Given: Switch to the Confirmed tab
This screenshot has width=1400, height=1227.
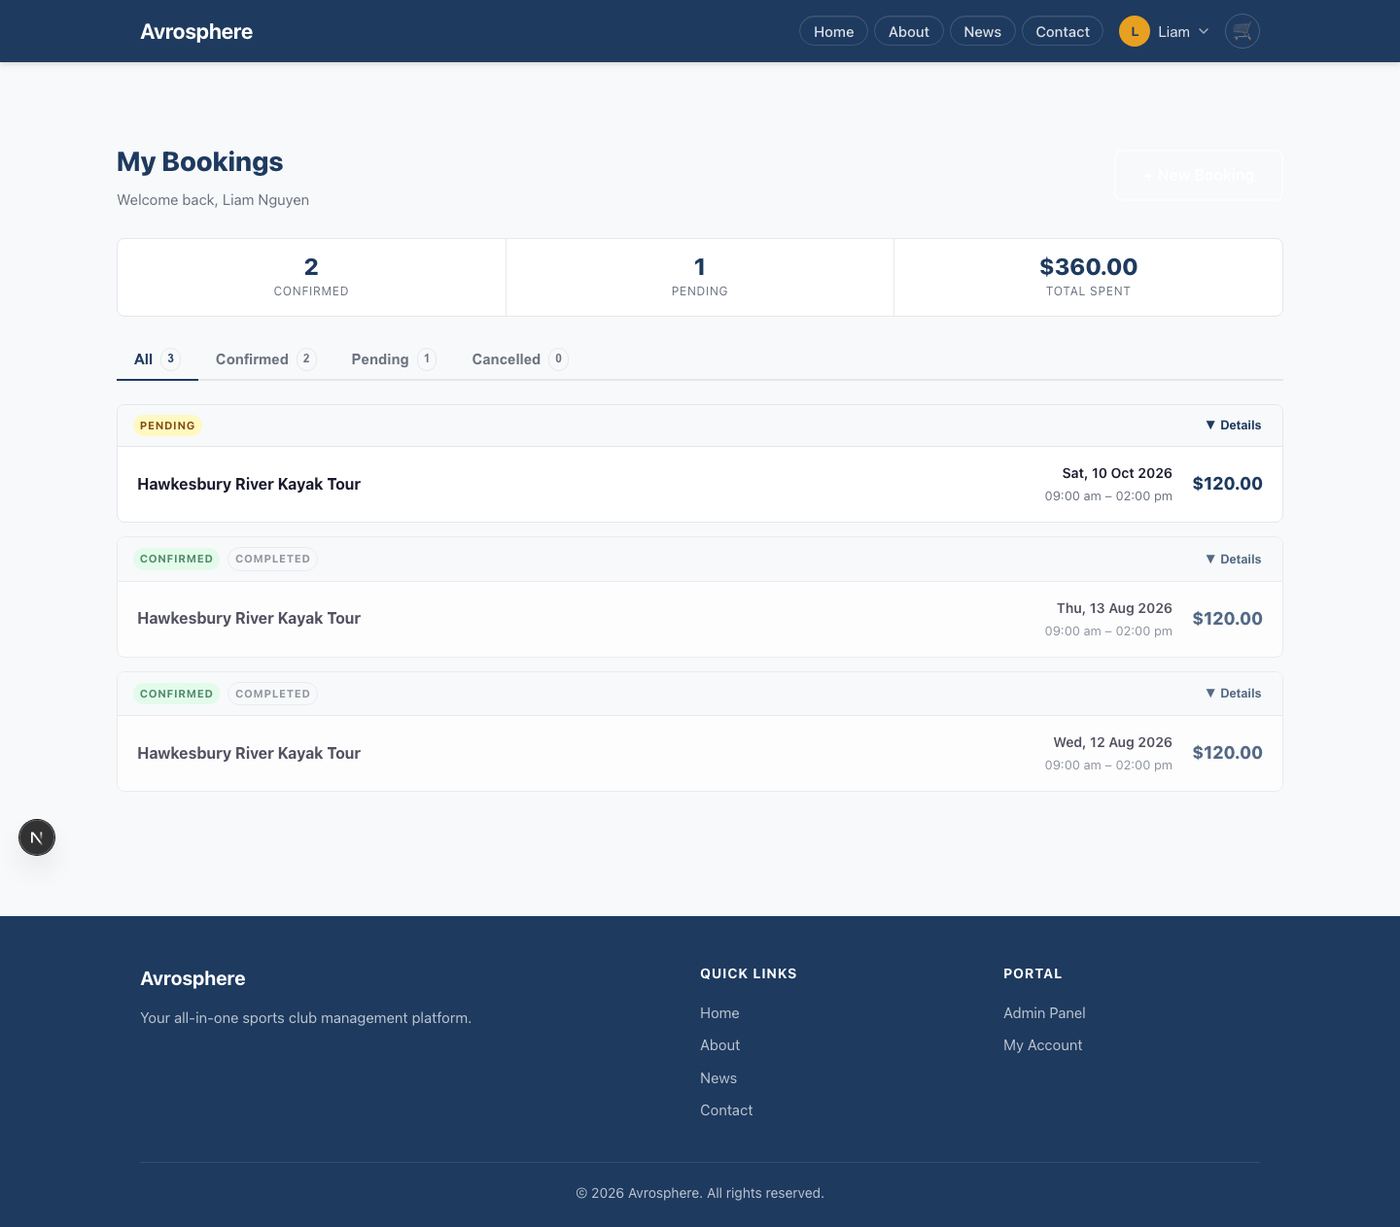Looking at the screenshot, I should click(266, 359).
